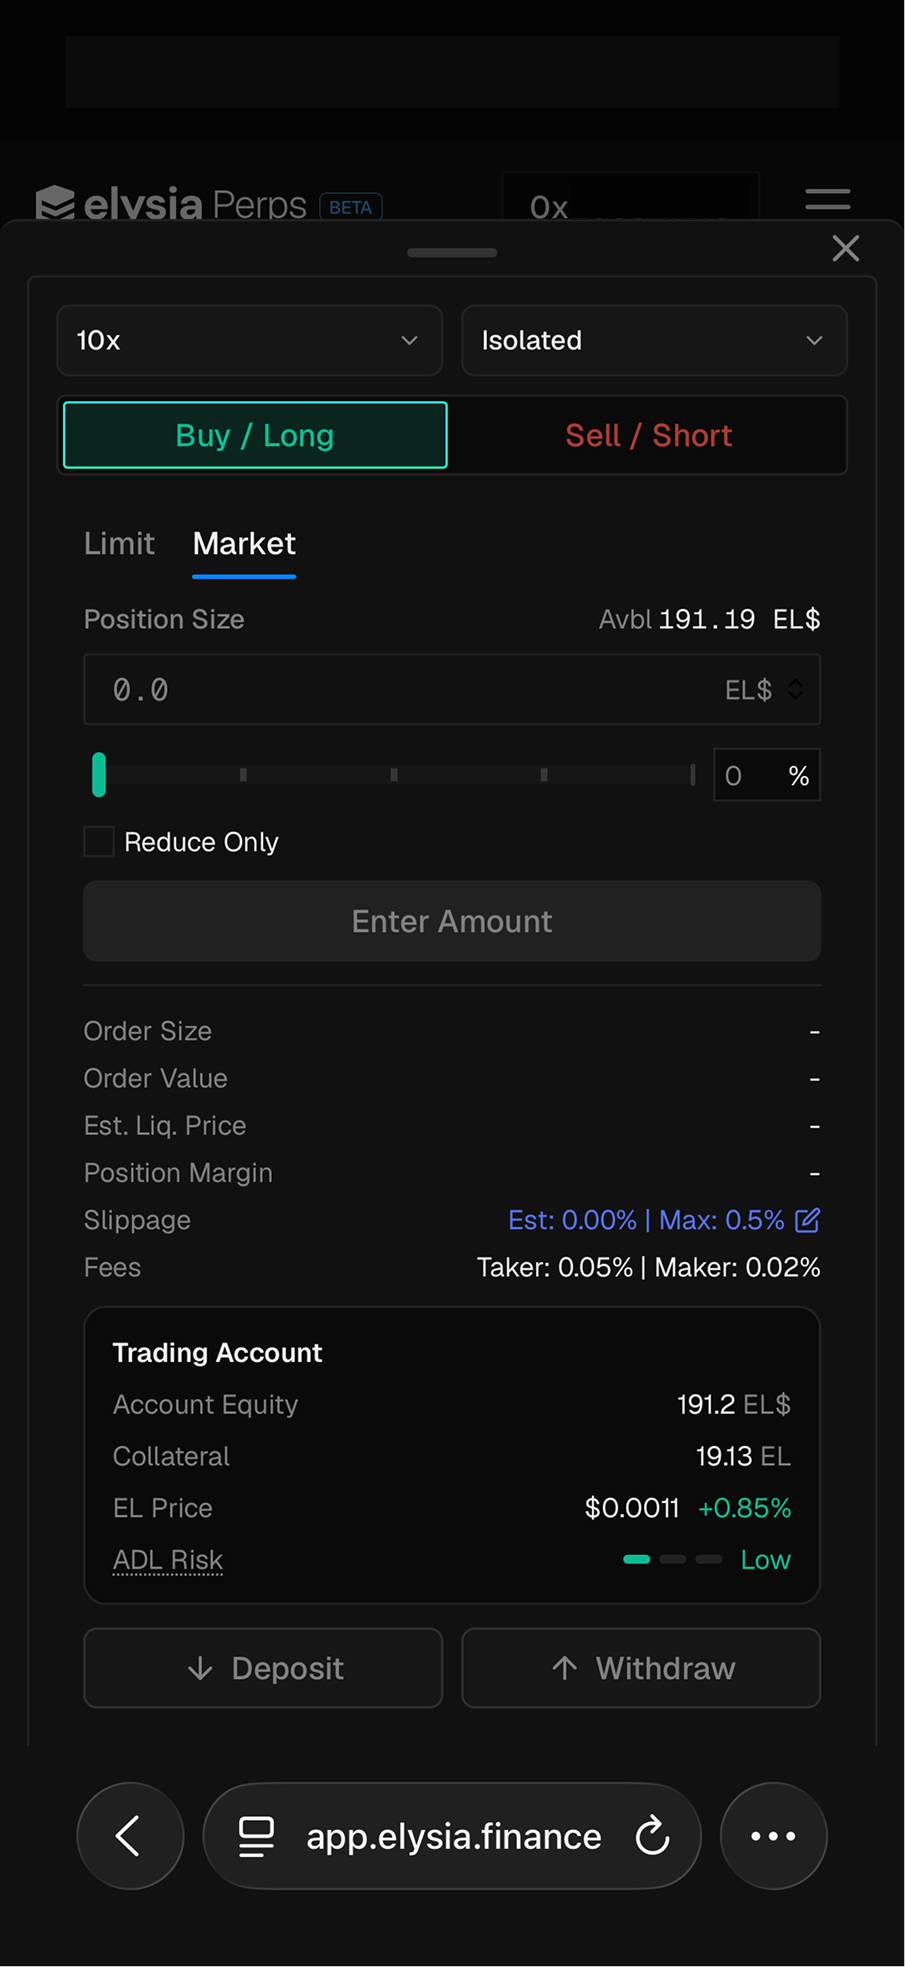905x1967 pixels.
Task: Open the browser three-dots menu
Action: click(774, 1836)
